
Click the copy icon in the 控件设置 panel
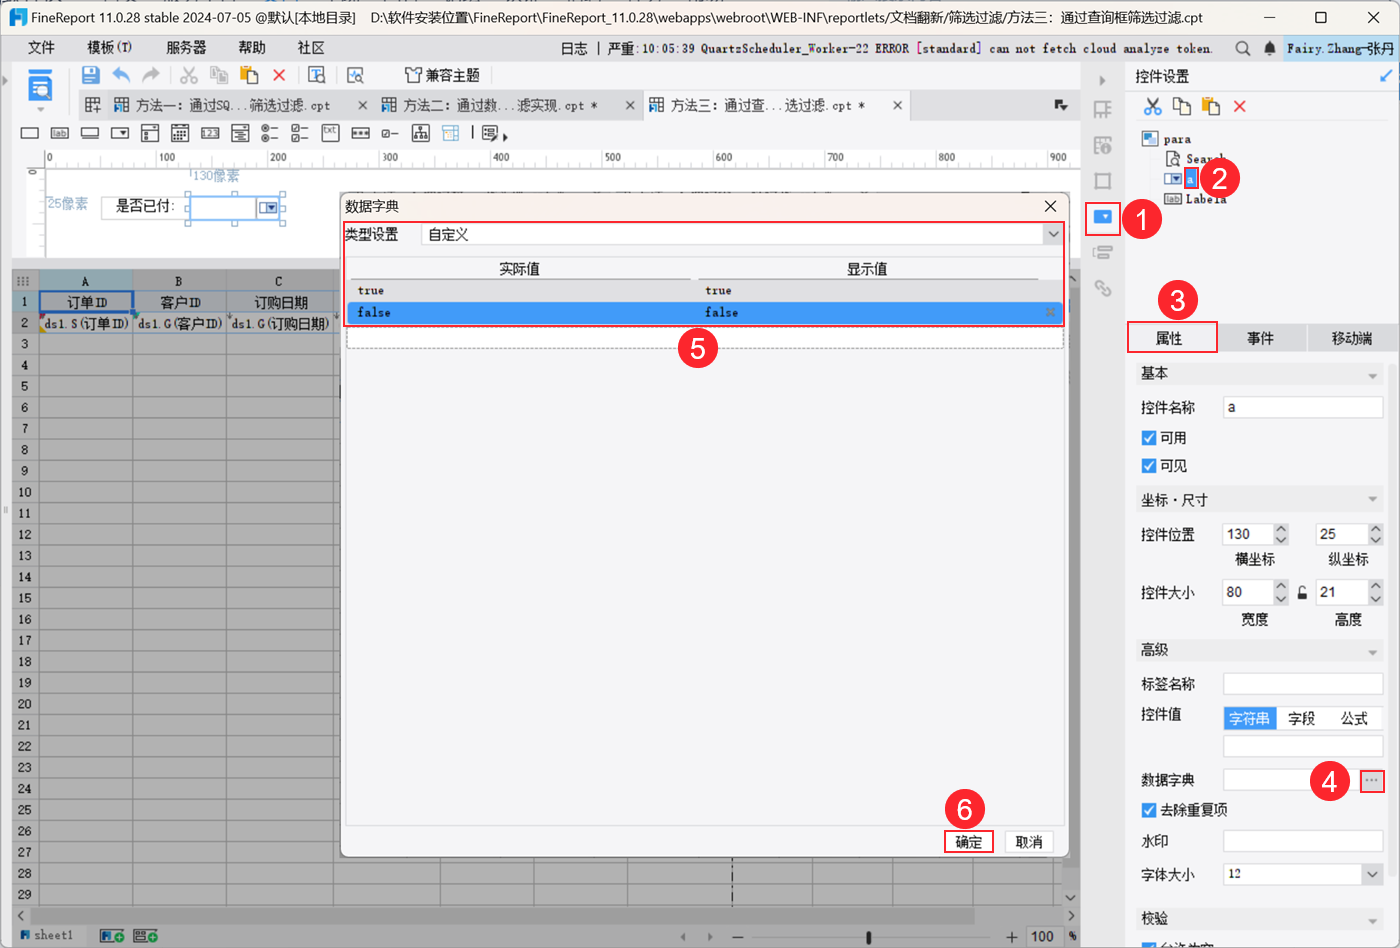[x=1181, y=106]
